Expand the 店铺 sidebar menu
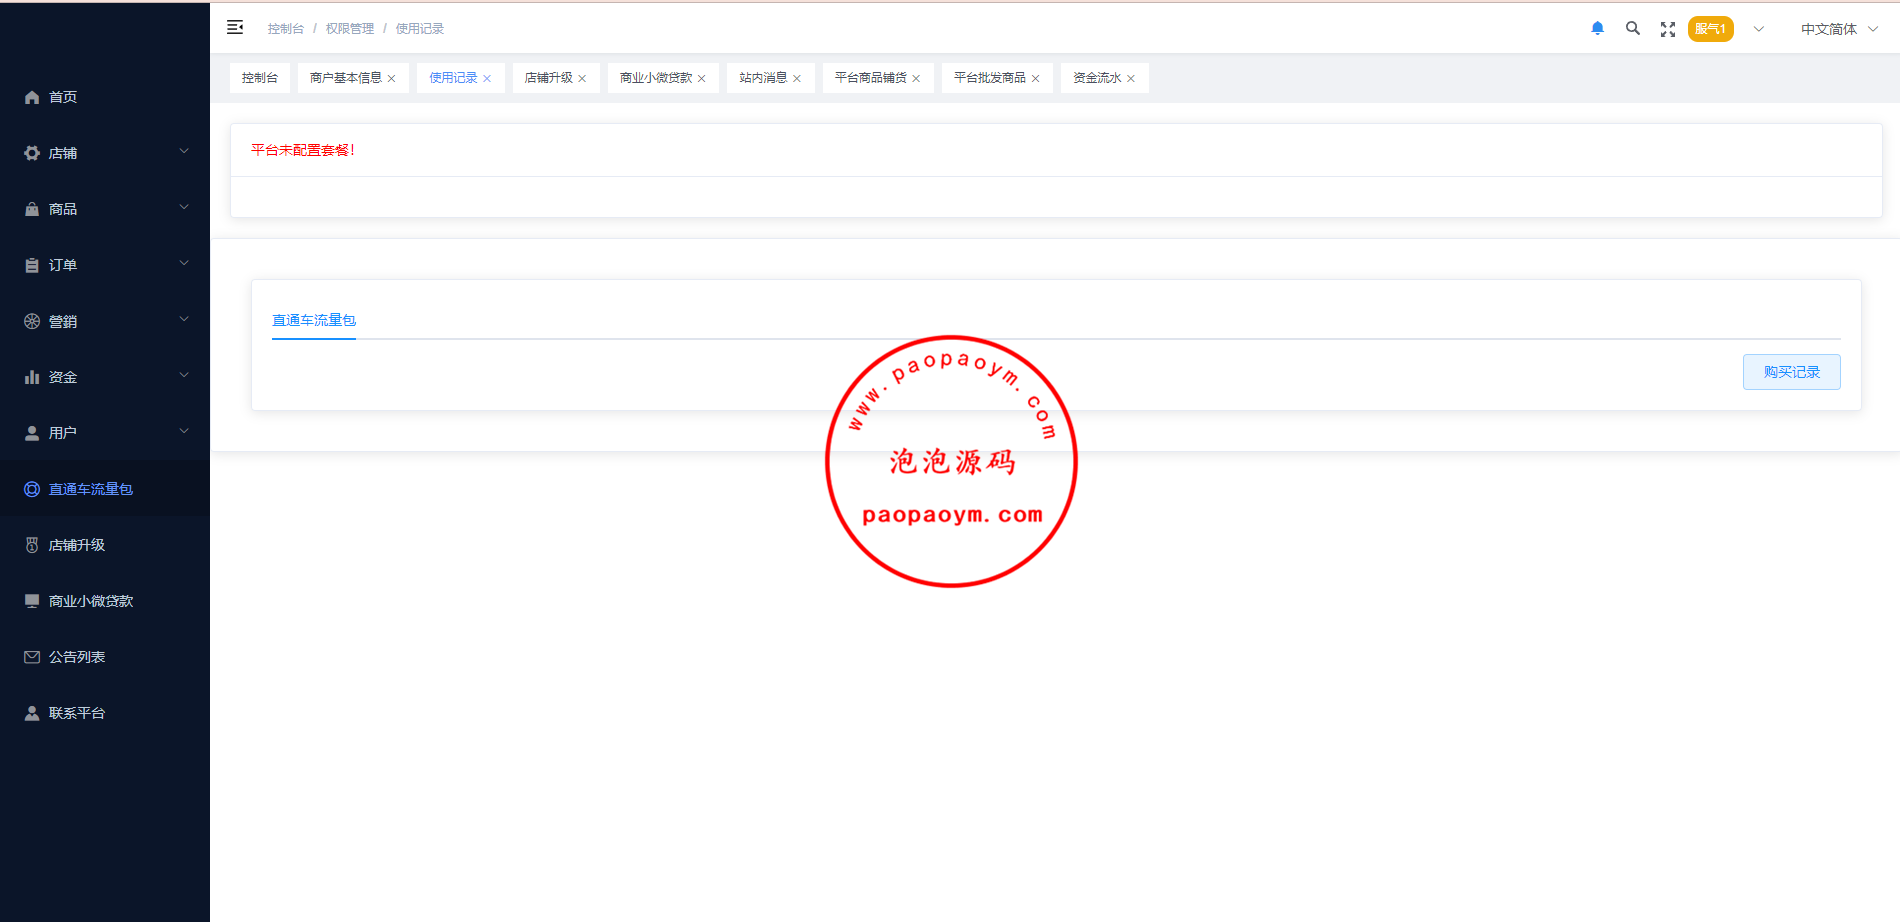This screenshot has width=1900, height=922. [104, 153]
